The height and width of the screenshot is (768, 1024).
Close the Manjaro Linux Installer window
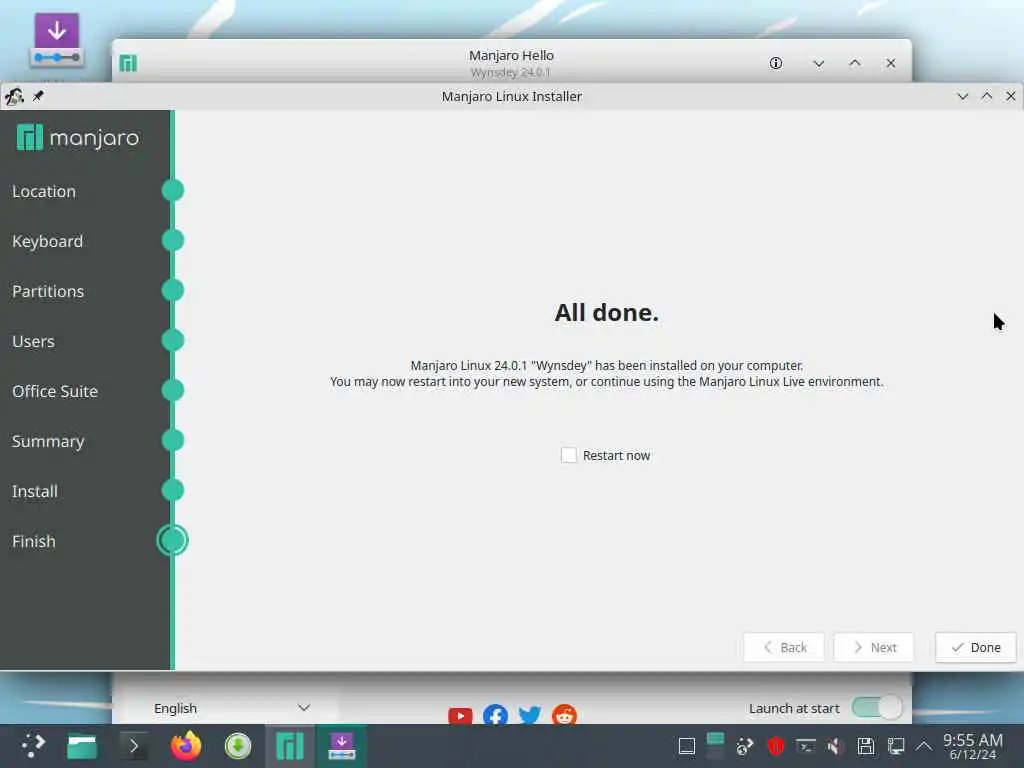point(1010,96)
